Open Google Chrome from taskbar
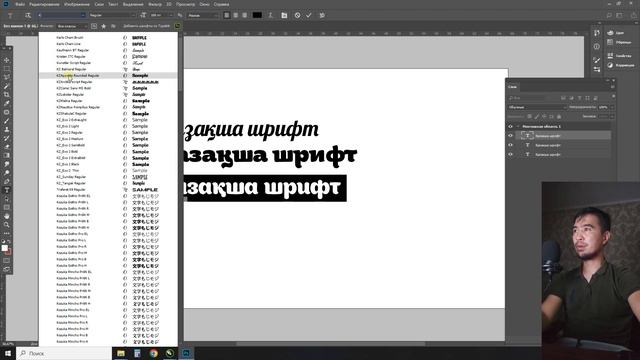 [x=153, y=353]
